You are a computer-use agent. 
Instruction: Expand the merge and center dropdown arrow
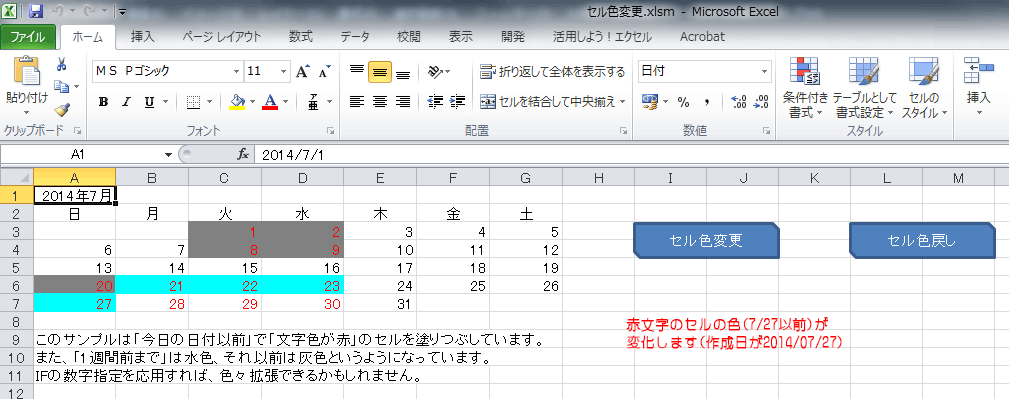click(622, 101)
